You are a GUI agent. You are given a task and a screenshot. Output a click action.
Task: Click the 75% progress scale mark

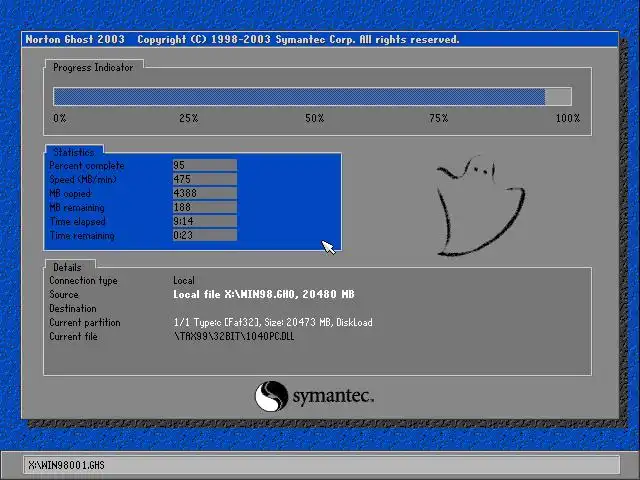tap(439, 118)
